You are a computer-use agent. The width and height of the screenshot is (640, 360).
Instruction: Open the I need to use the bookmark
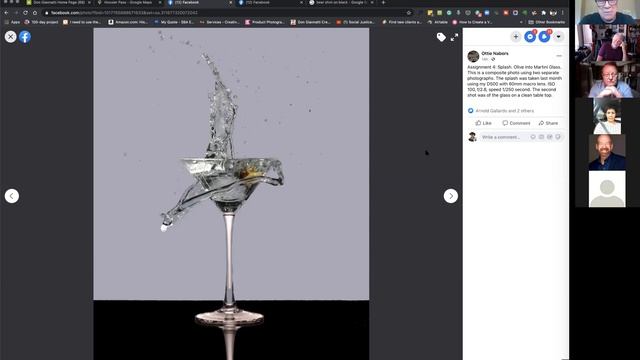tap(82, 22)
